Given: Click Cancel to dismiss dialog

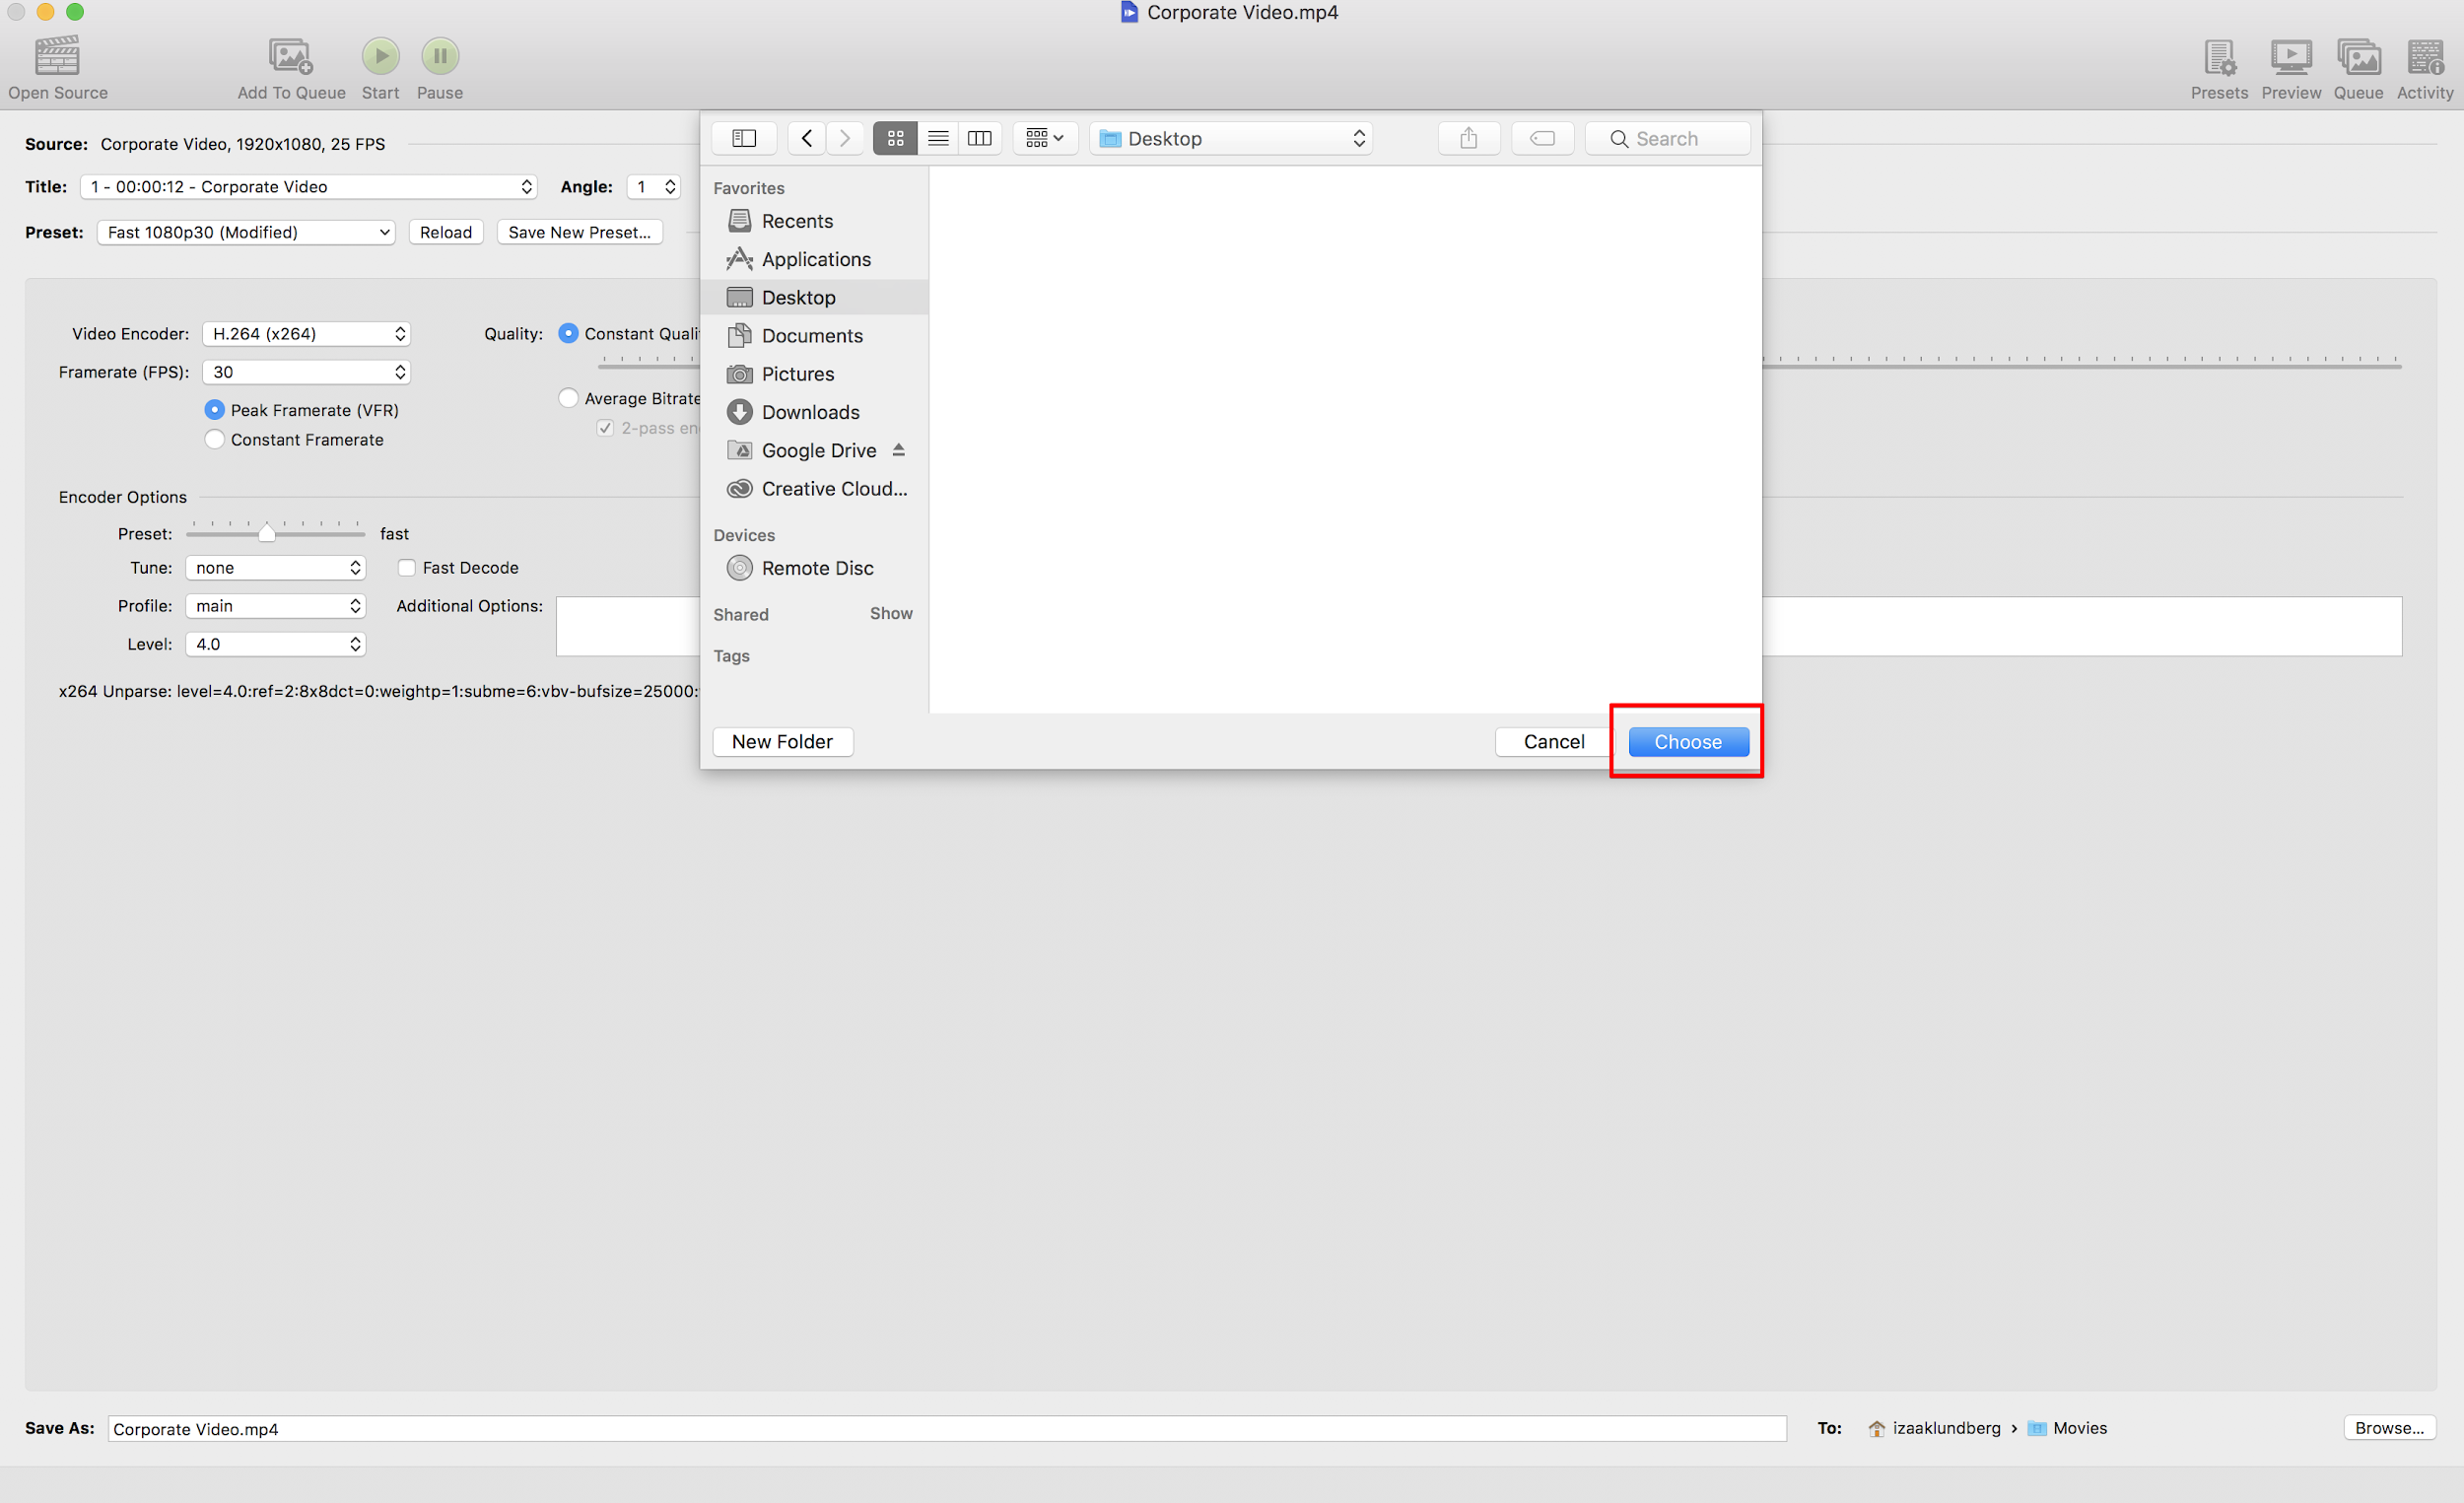Looking at the screenshot, I should pos(1554,741).
